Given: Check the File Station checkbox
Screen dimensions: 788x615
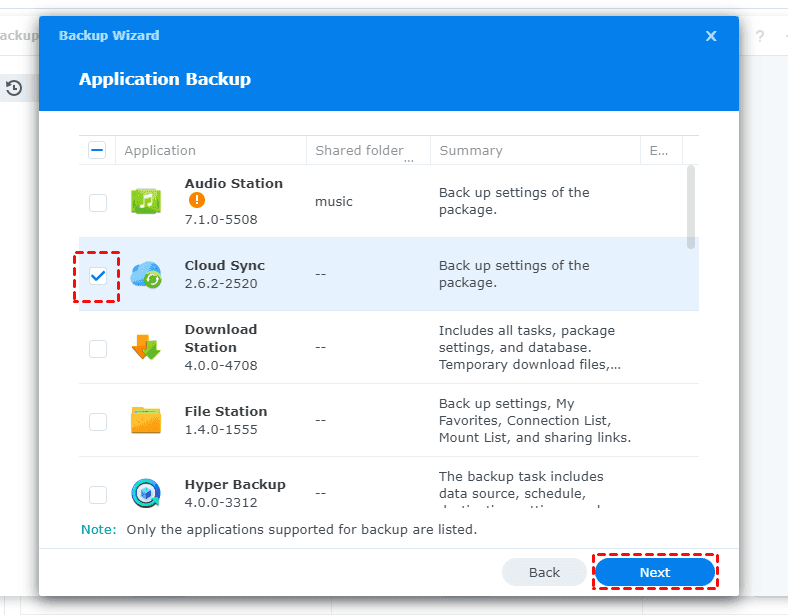Looking at the screenshot, I should (x=98, y=421).
